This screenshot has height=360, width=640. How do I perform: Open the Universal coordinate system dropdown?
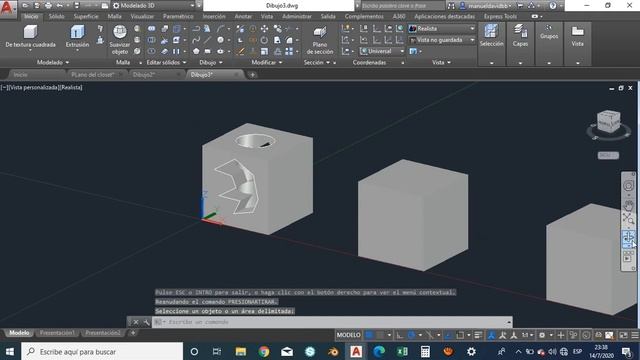click(382, 51)
